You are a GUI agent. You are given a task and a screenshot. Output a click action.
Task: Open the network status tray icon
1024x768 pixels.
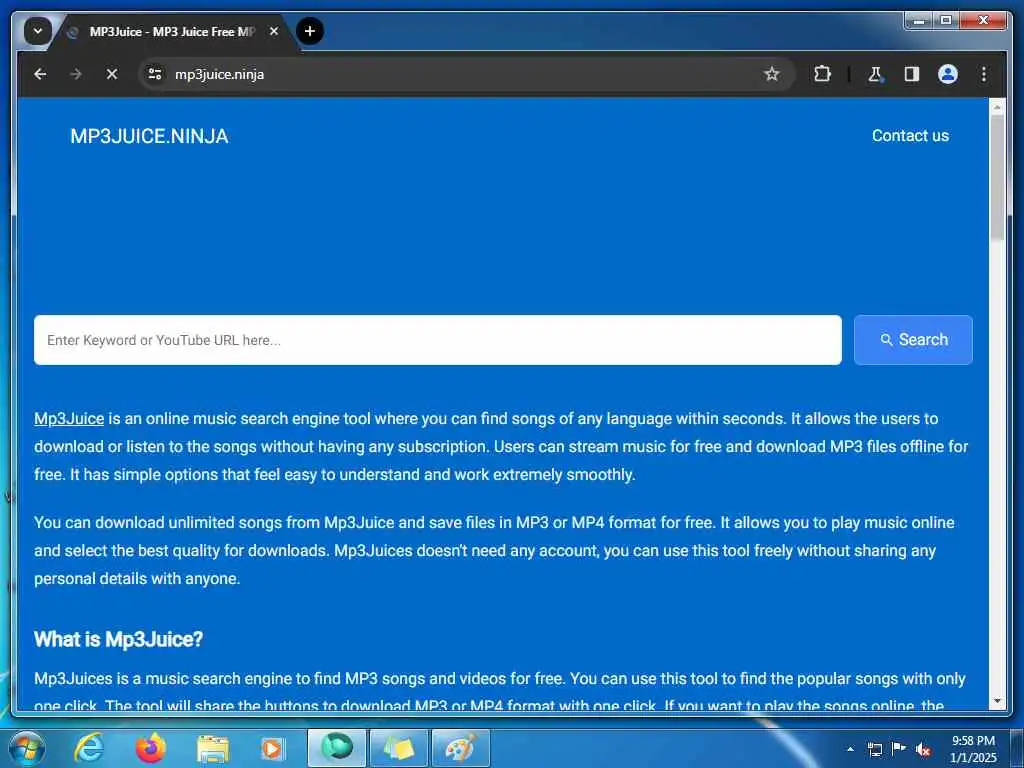(874, 749)
